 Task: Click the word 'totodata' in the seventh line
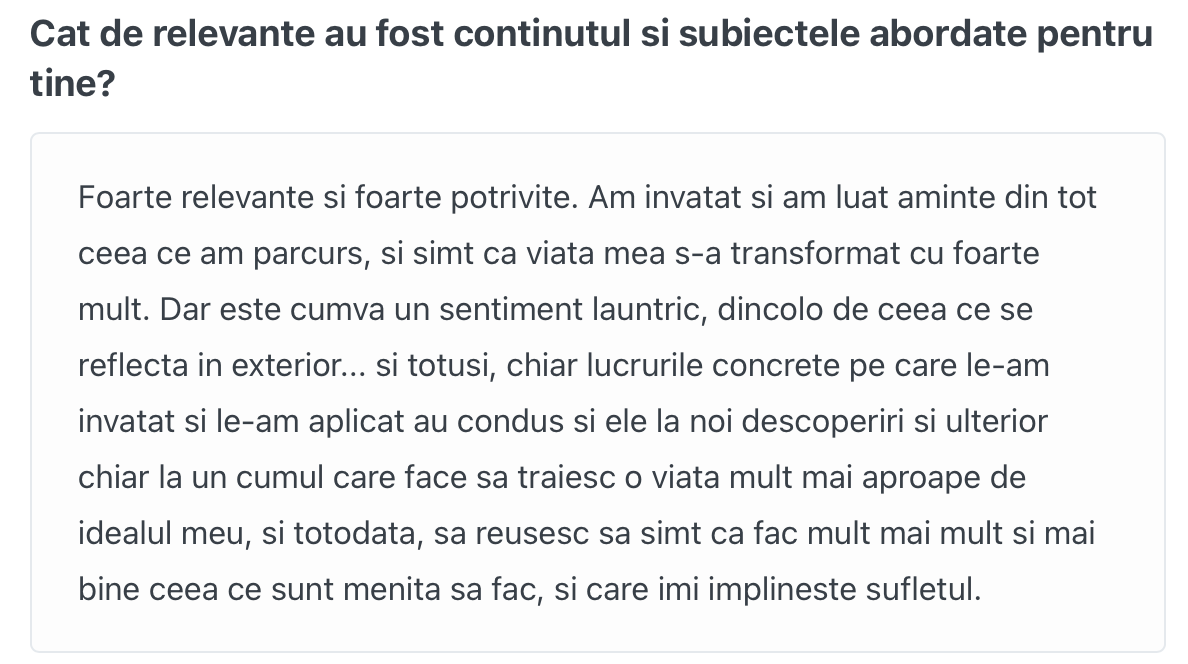click(x=356, y=534)
